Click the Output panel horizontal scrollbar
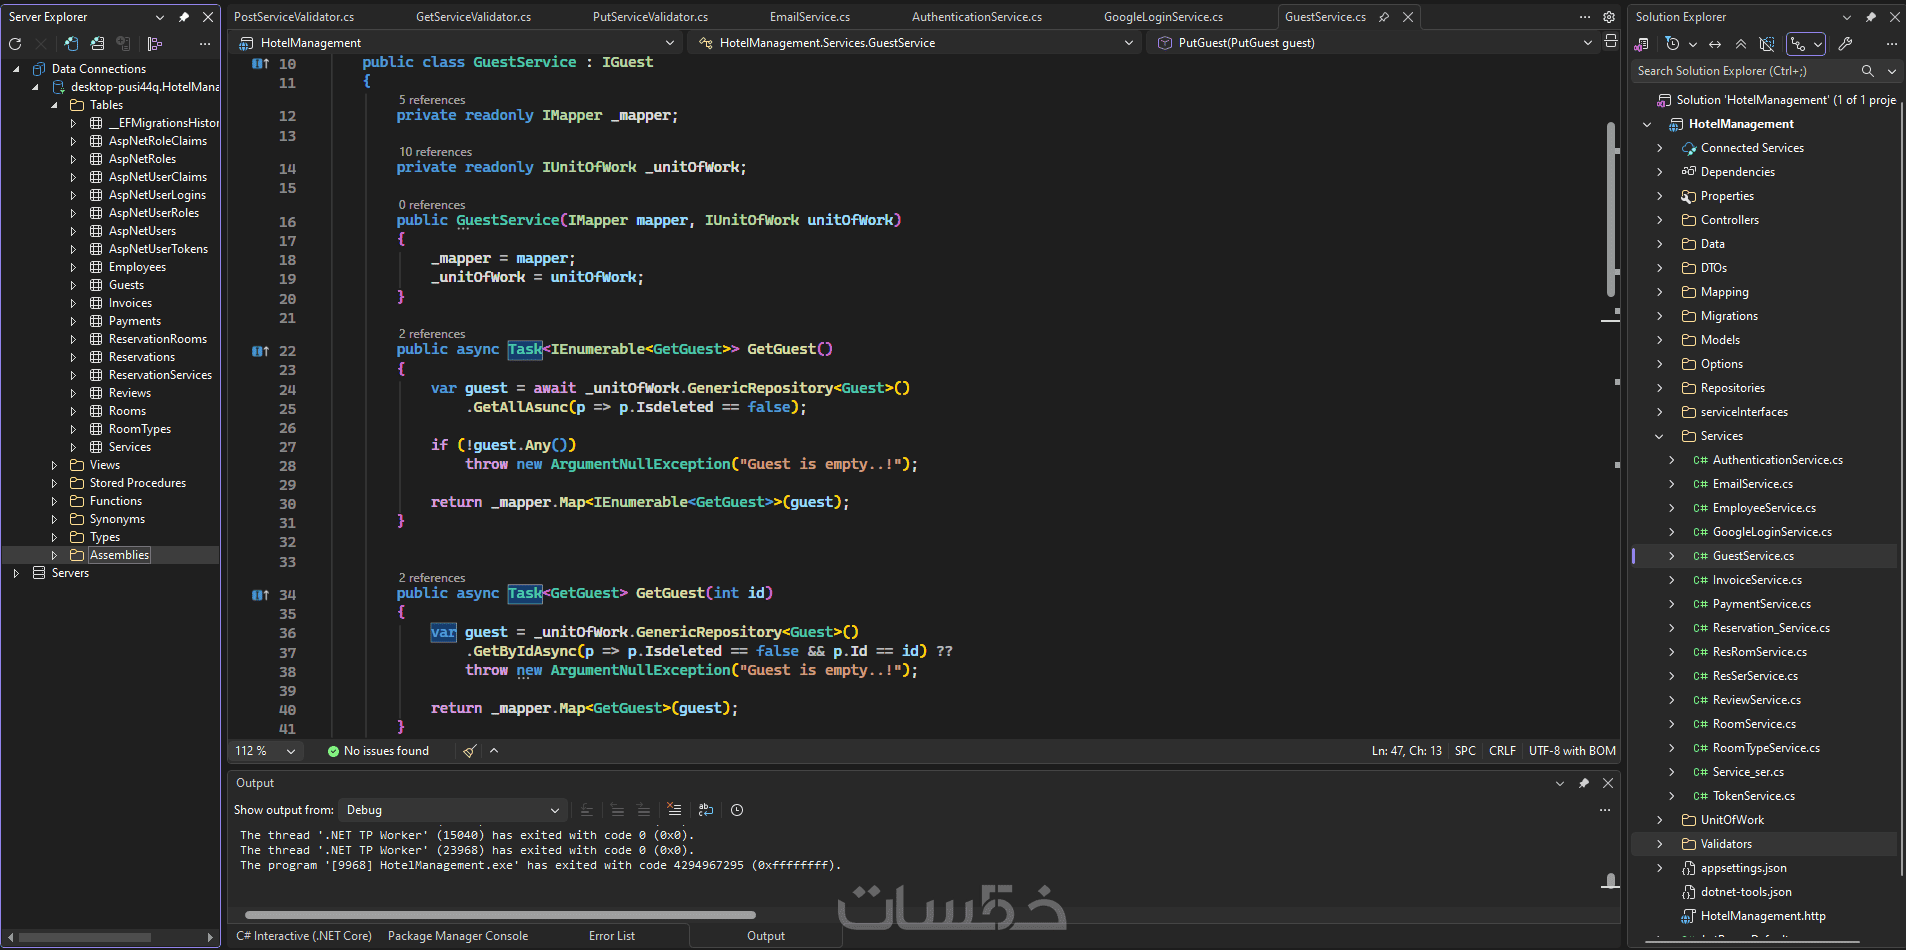Viewport: 1906px width, 950px height. 500,914
